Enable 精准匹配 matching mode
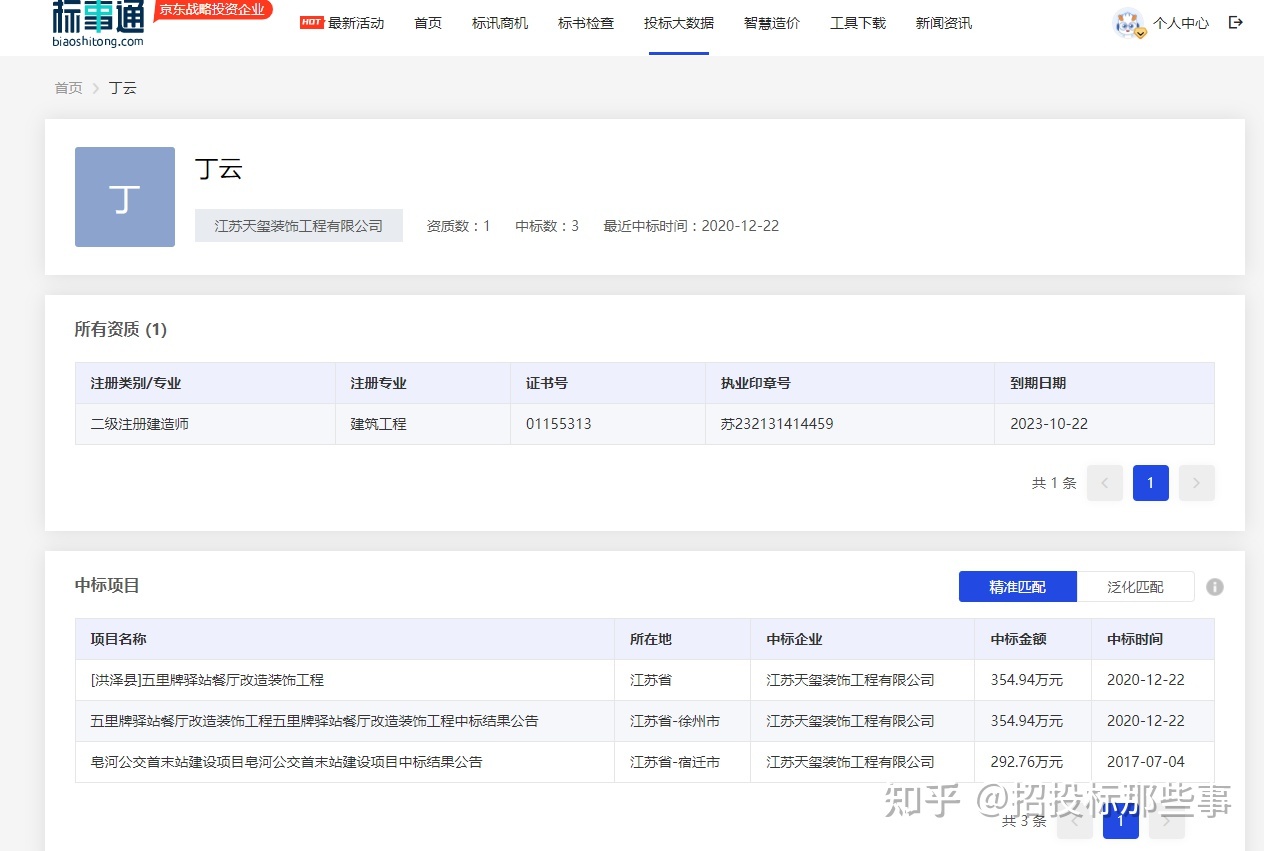 click(1017, 587)
